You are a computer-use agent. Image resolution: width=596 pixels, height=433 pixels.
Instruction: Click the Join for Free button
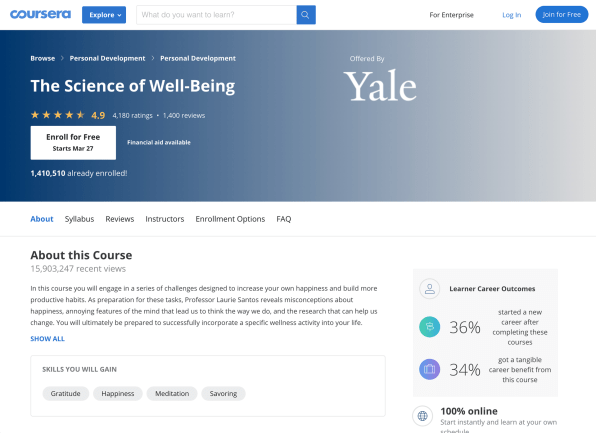562,14
